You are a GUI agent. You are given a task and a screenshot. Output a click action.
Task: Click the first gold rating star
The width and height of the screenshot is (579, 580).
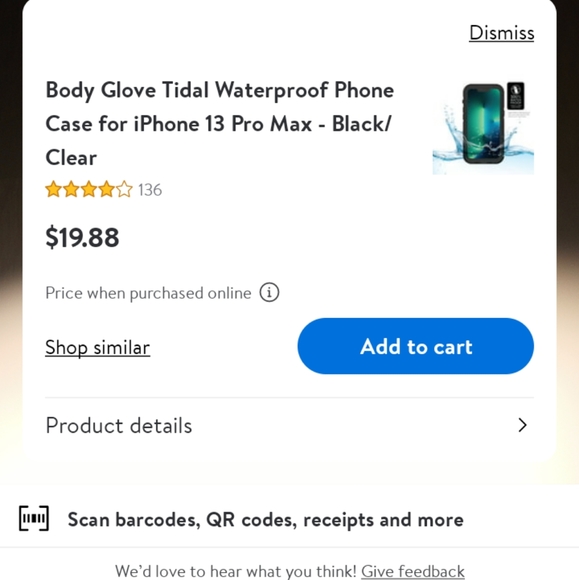53,189
